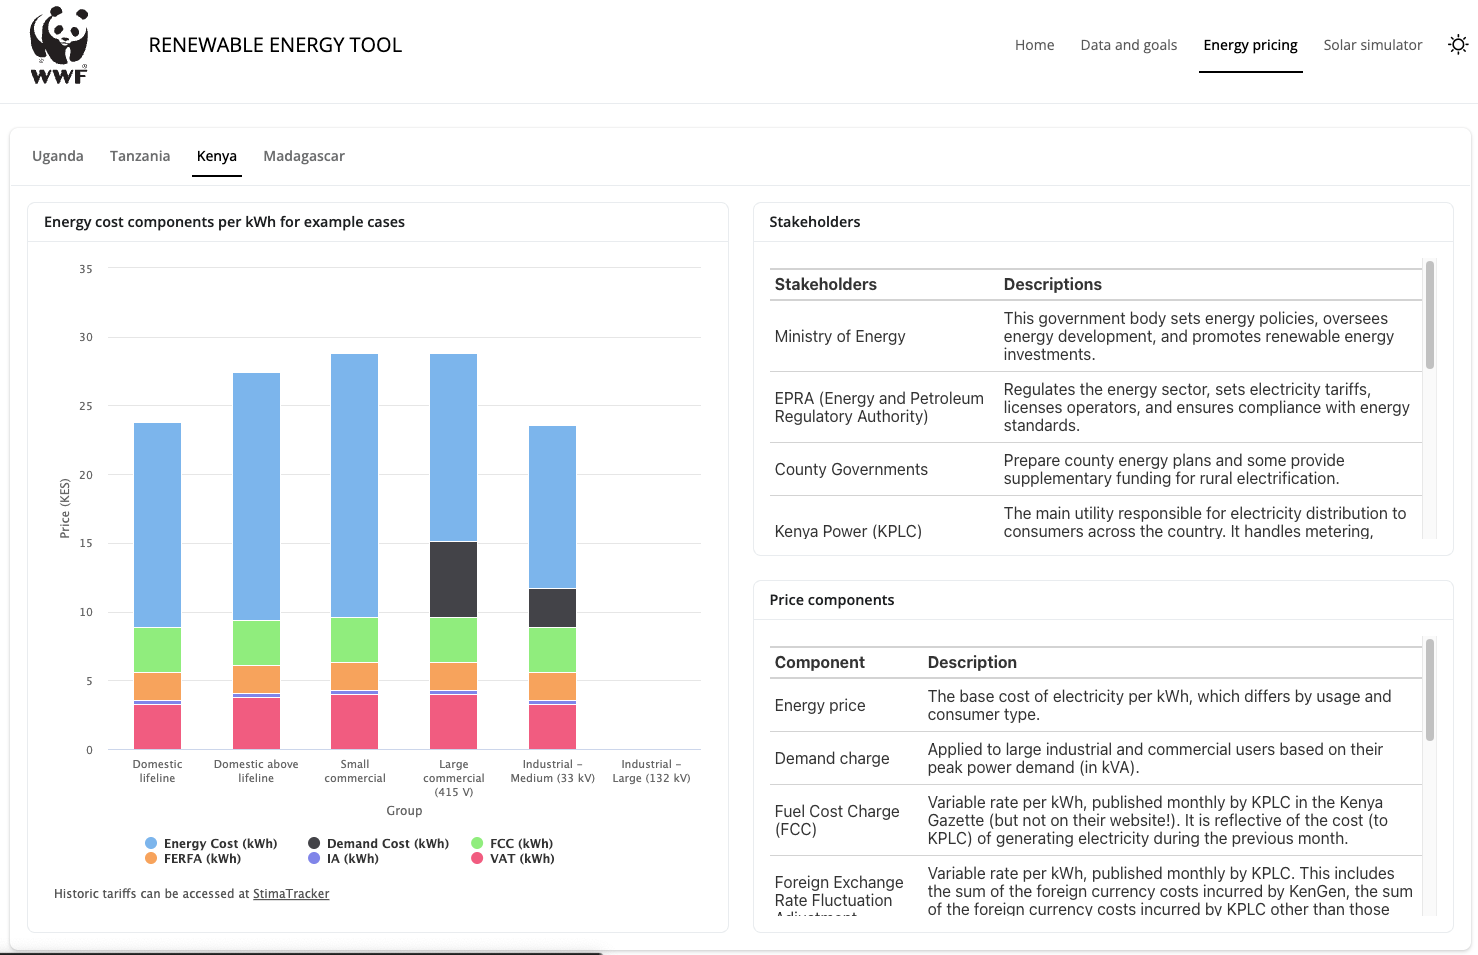
Task: Click the Stakeholders table scrollbar
Action: 1430,315
